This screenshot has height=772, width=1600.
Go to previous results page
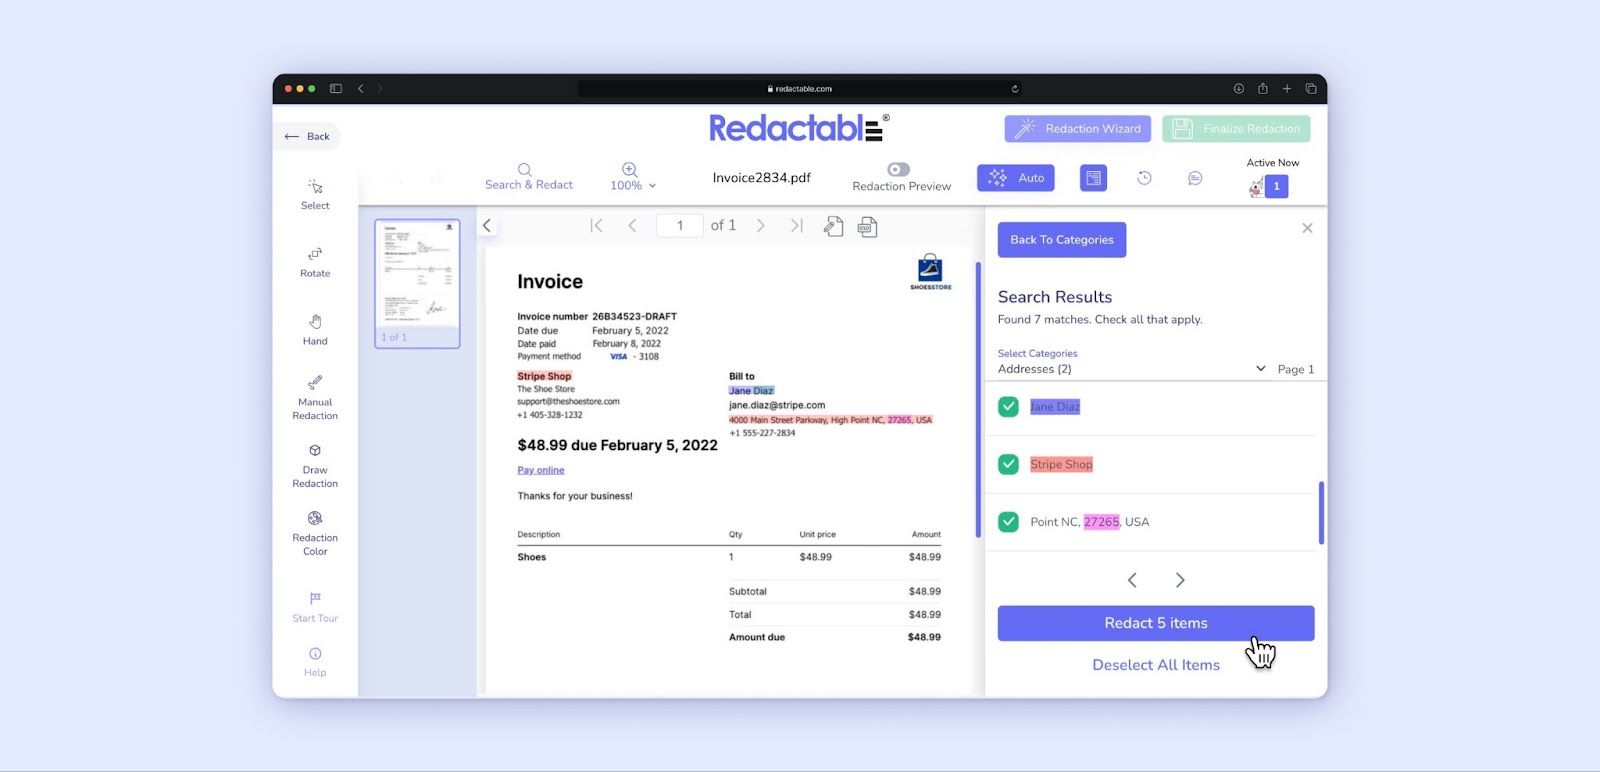pyautogui.click(x=1132, y=580)
